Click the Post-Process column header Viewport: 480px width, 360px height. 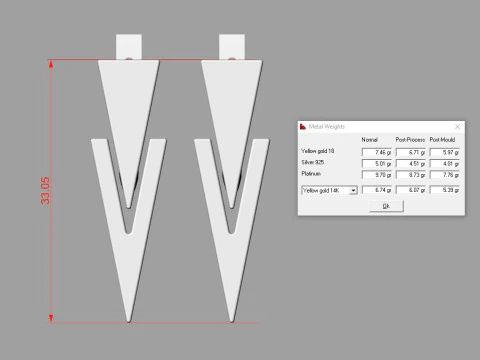[x=410, y=140]
